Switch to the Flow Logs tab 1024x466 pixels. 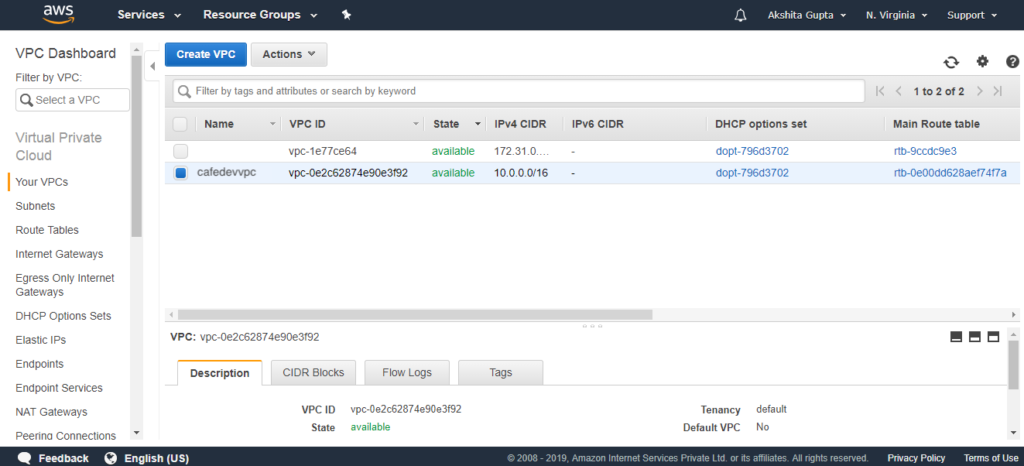pos(407,373)
